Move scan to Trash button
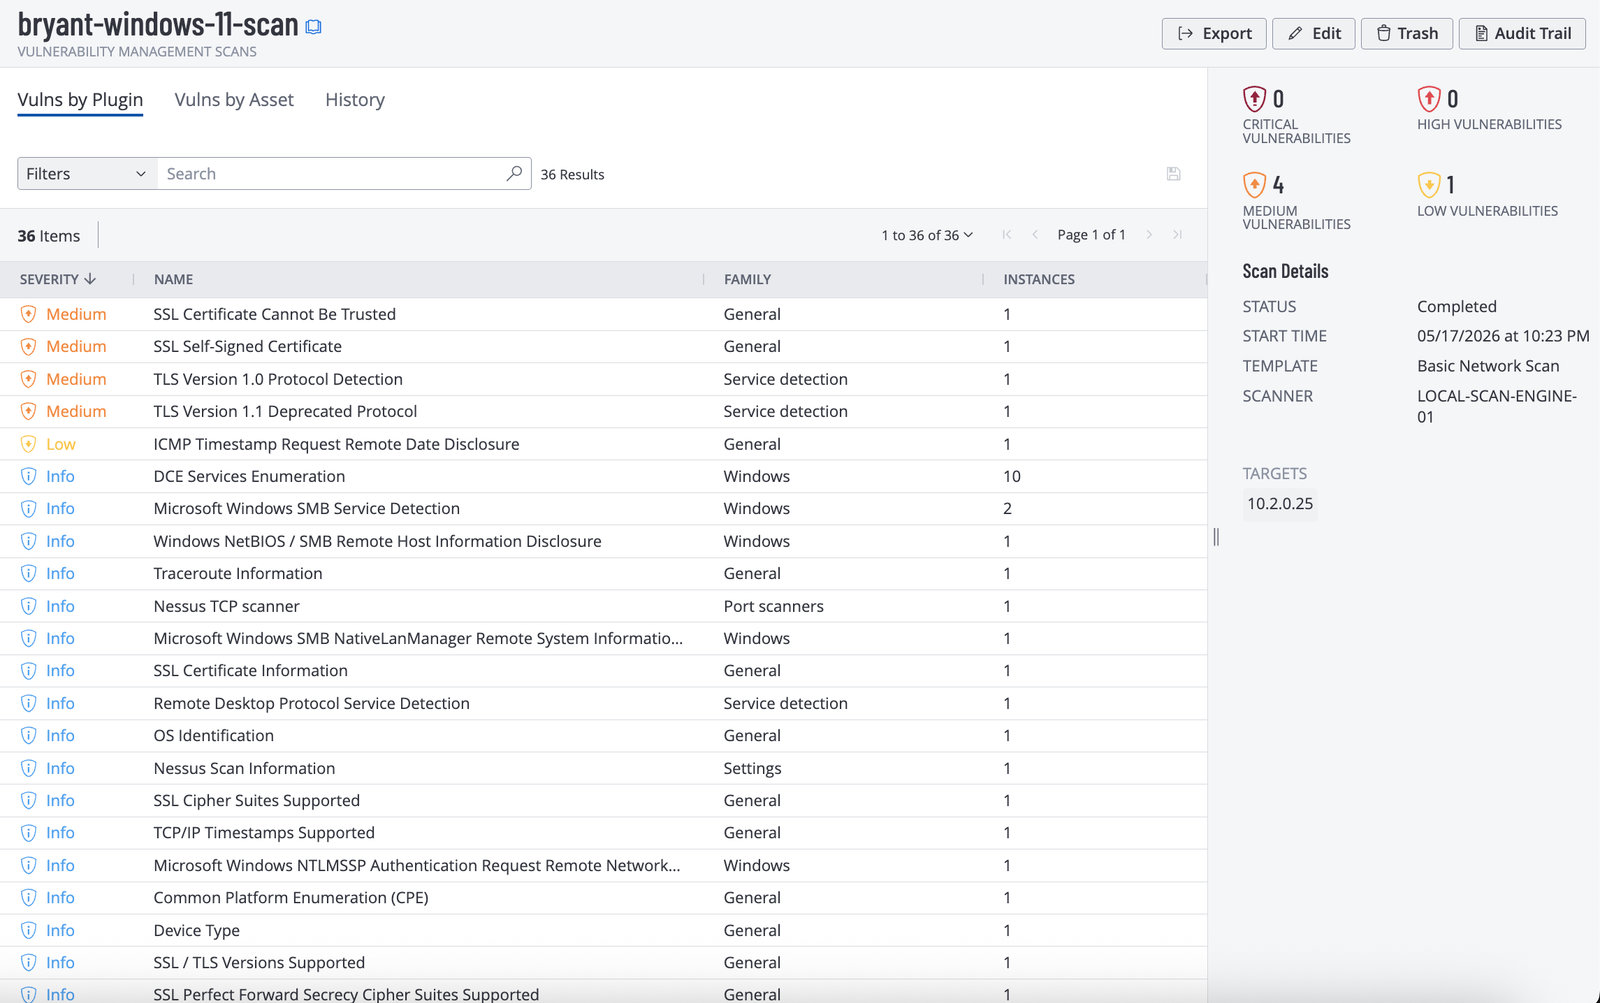 point(1407,33)
